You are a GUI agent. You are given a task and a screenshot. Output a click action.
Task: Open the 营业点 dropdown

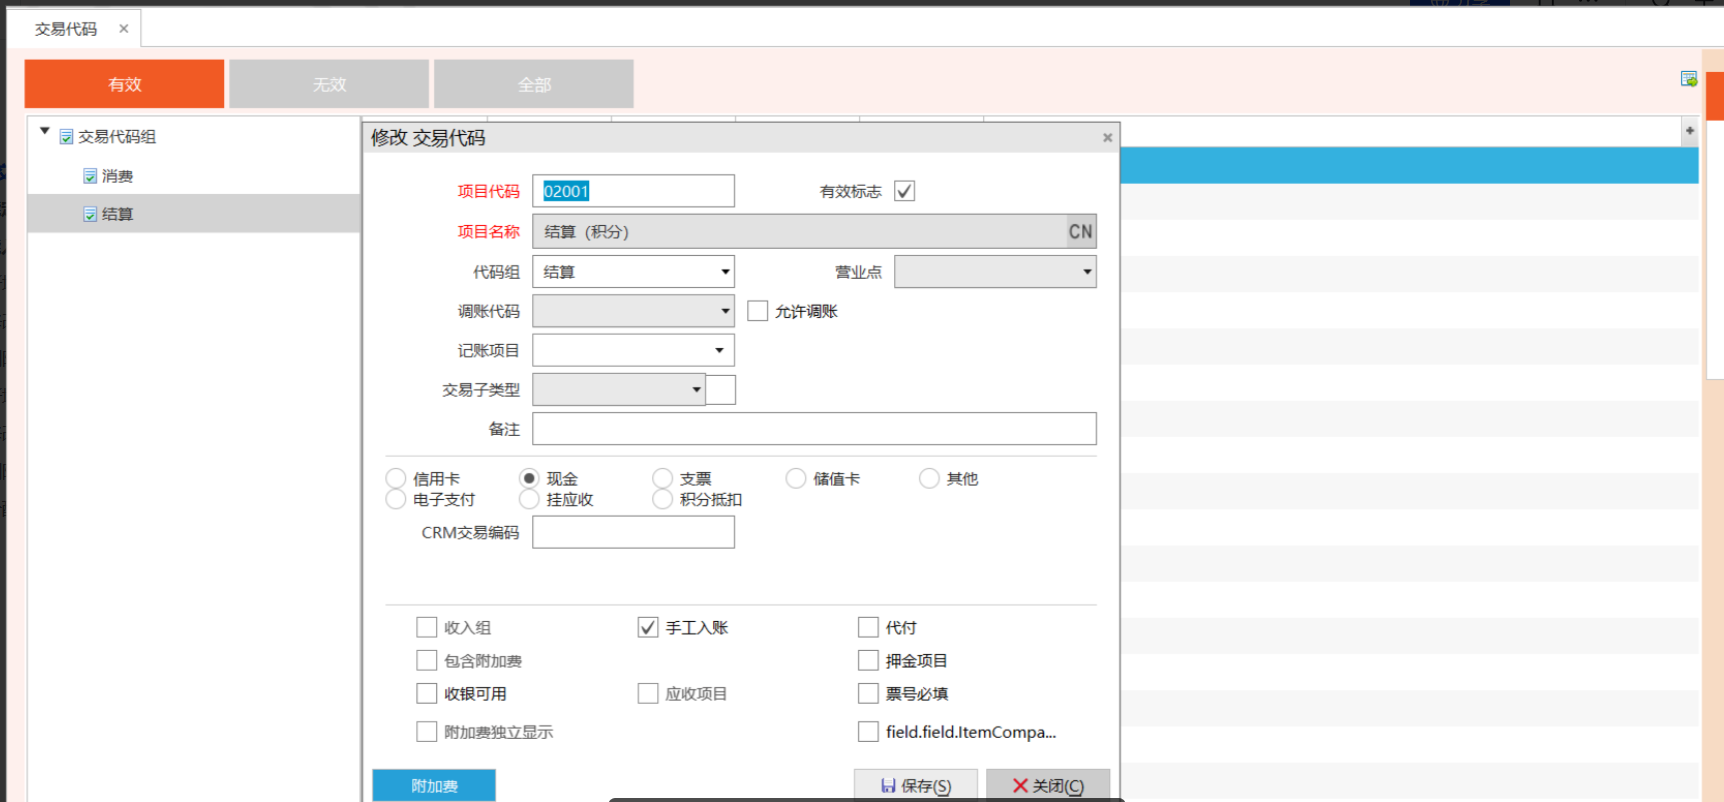click(1087, 272)
